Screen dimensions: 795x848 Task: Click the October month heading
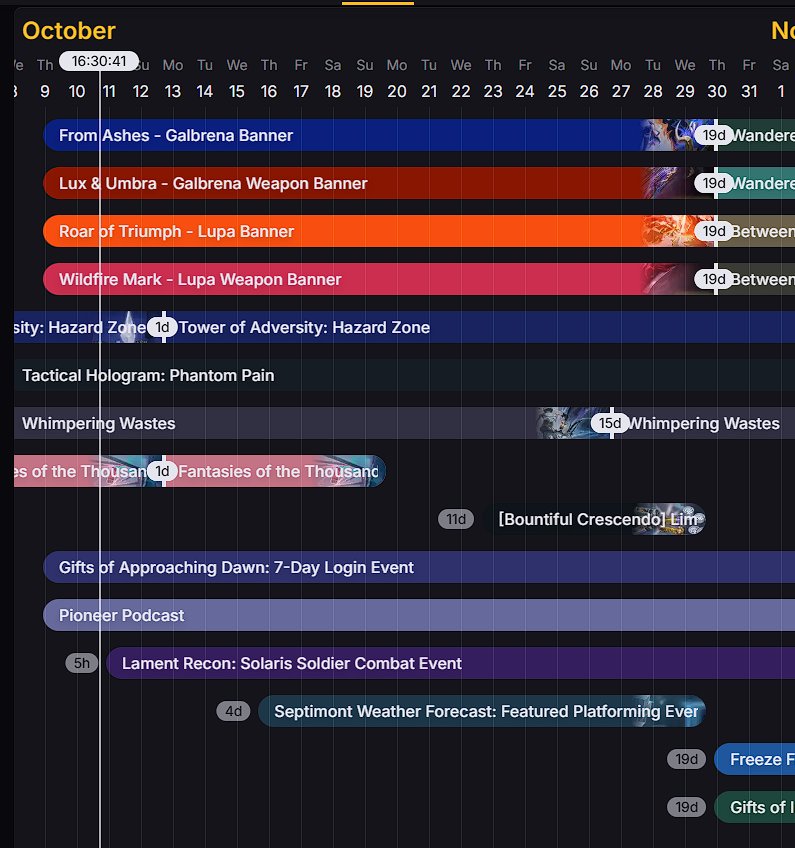(69, 31)
